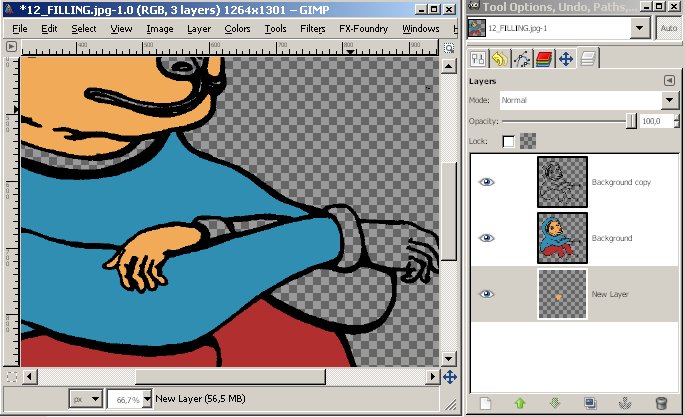Screen dimensions: 685x417
Task: Open the Colors menu
Action: [x=237, y=29]
